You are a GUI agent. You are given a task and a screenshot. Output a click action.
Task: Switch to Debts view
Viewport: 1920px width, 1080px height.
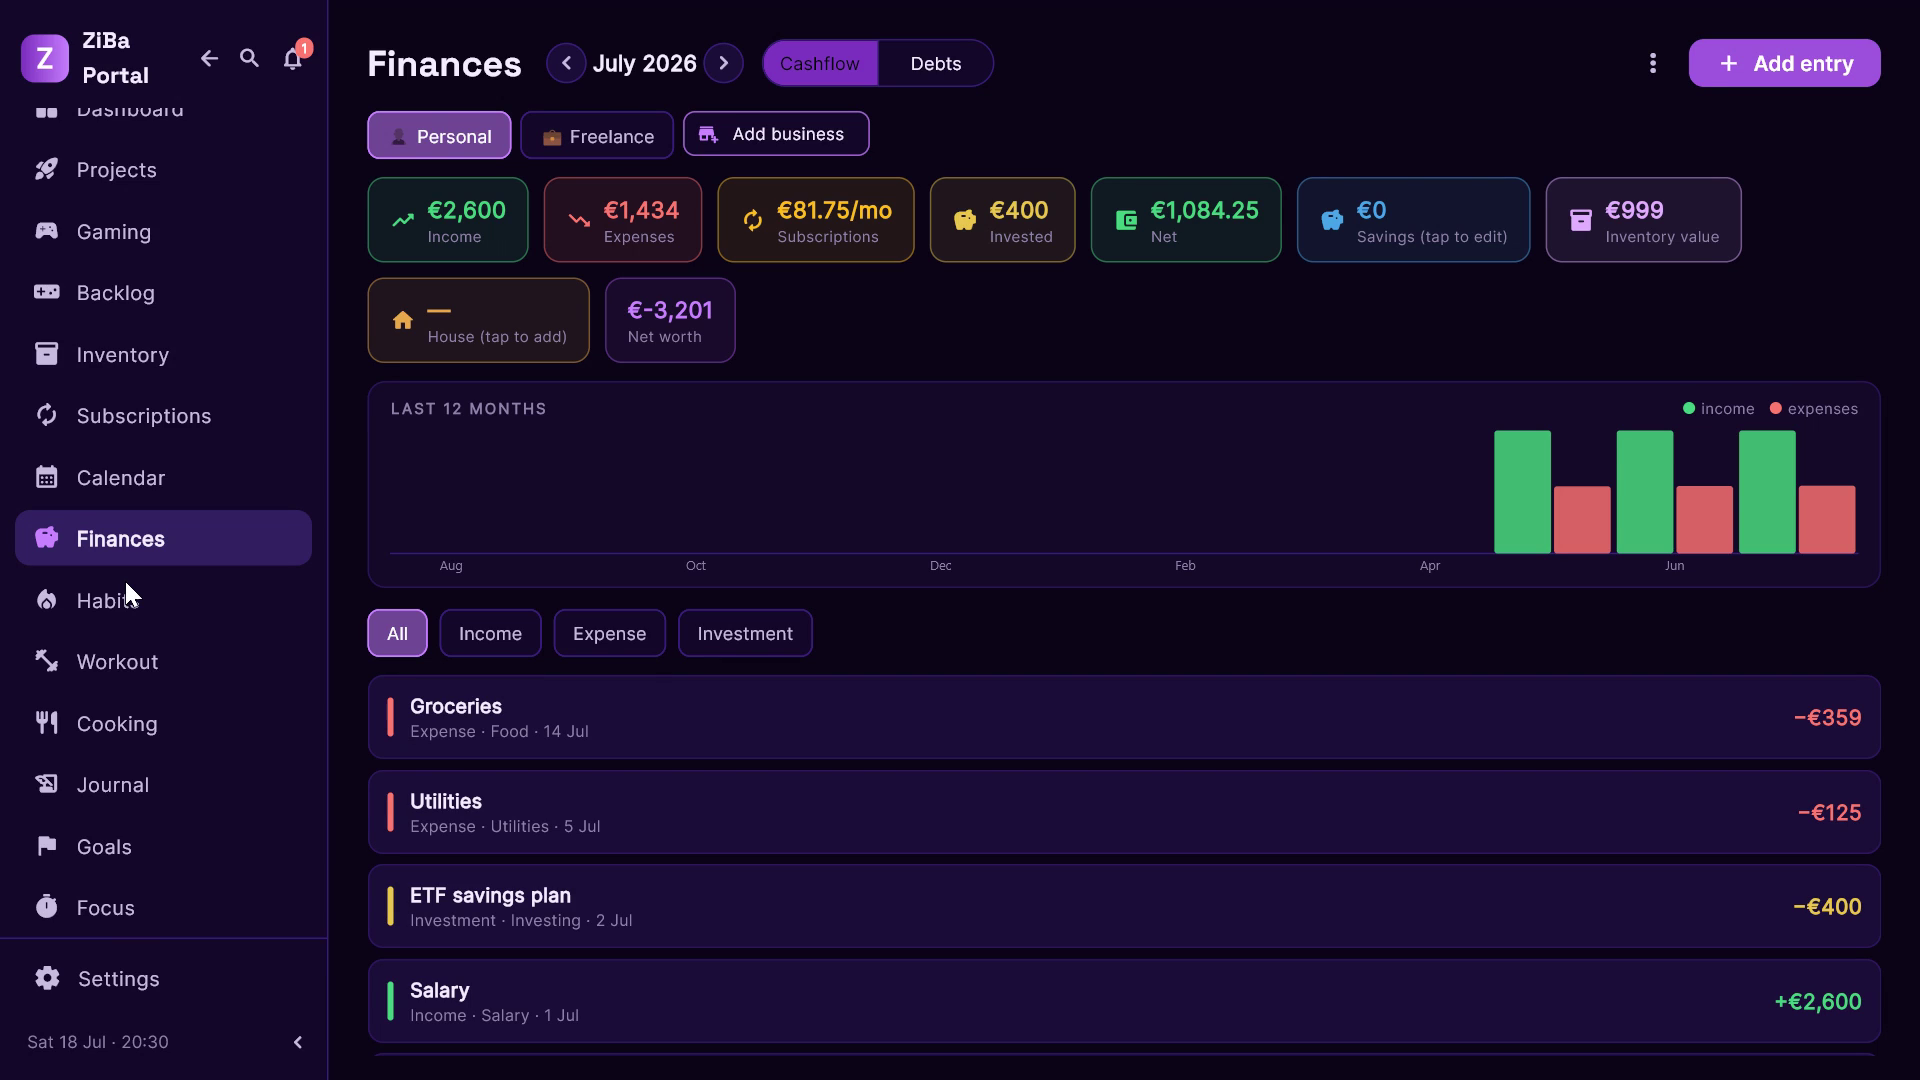pyautogui.click(x=936, y=63)
